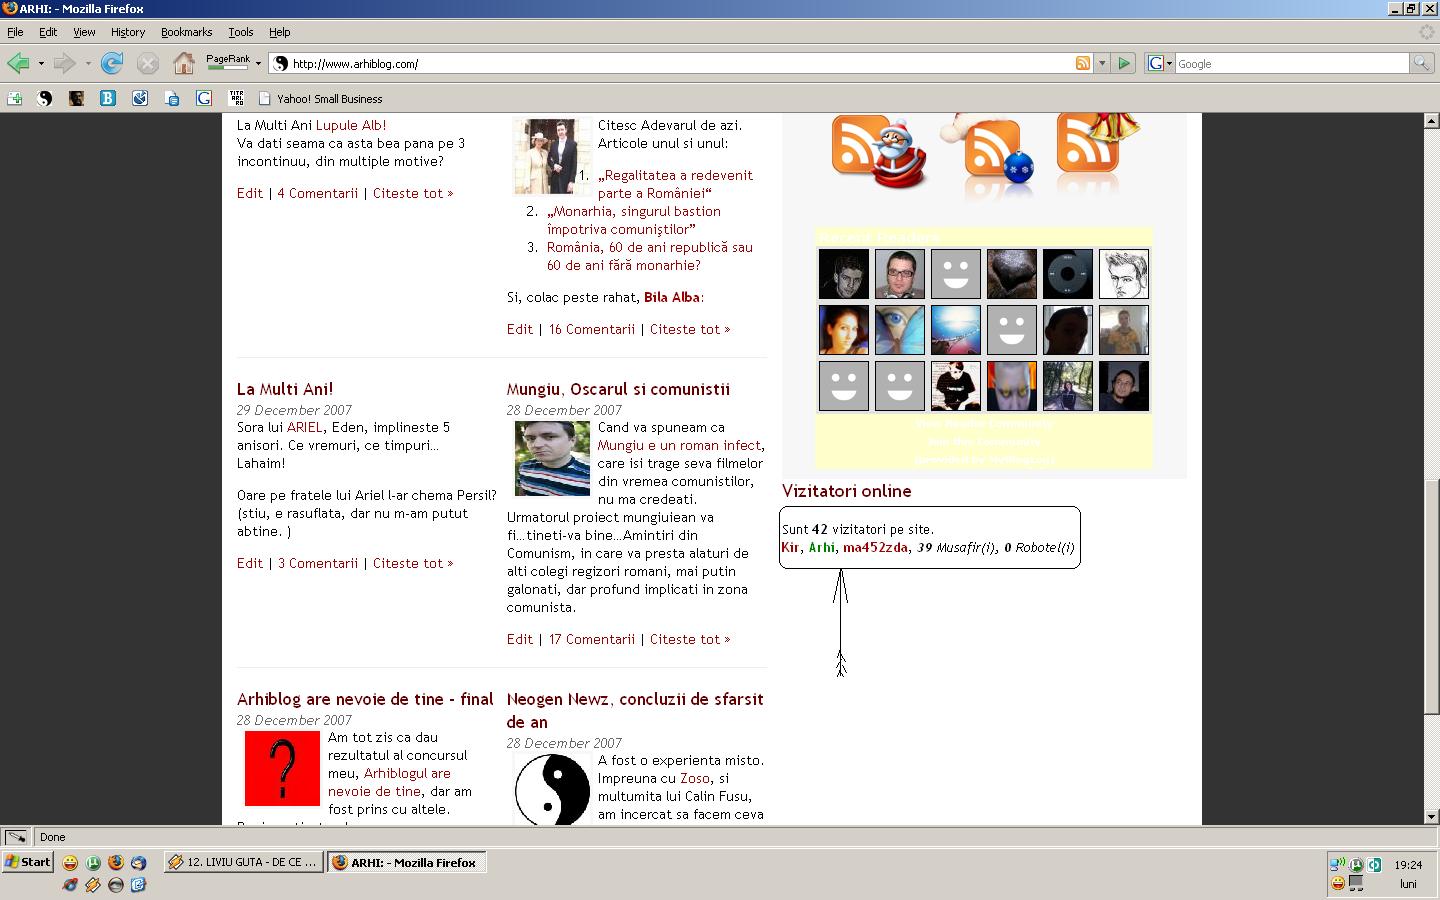
Task: Open the View menu
Action: pyautogui.click(x=84, y=32)
